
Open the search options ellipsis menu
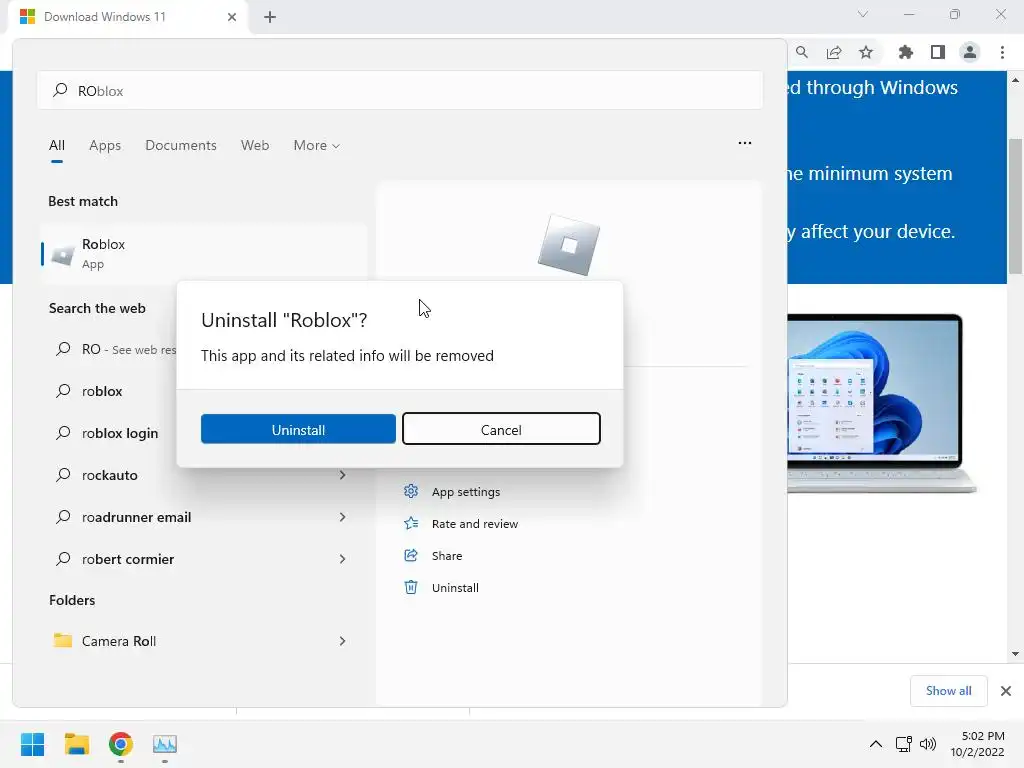point(744,143)
